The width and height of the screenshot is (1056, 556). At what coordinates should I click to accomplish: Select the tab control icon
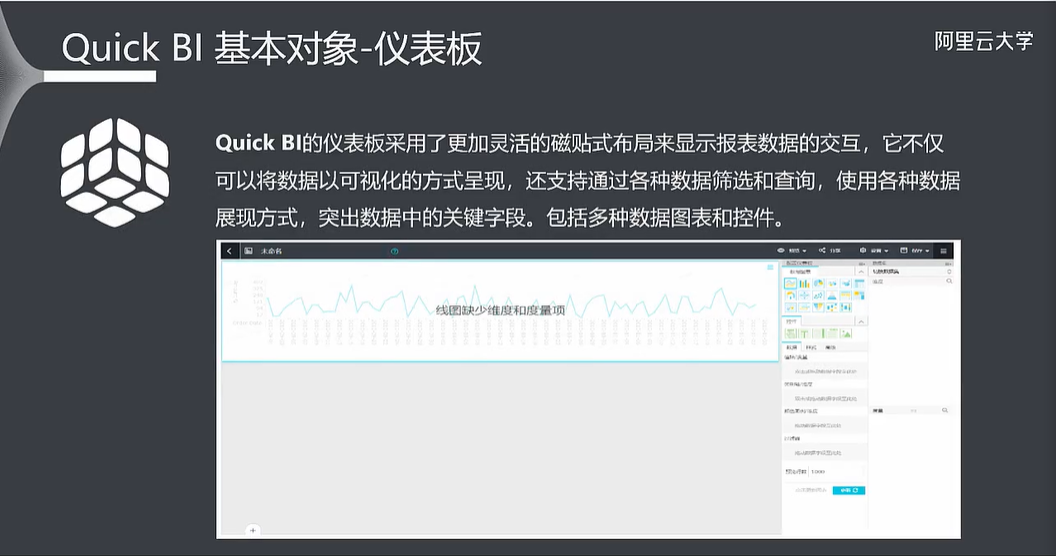(832, 333)
